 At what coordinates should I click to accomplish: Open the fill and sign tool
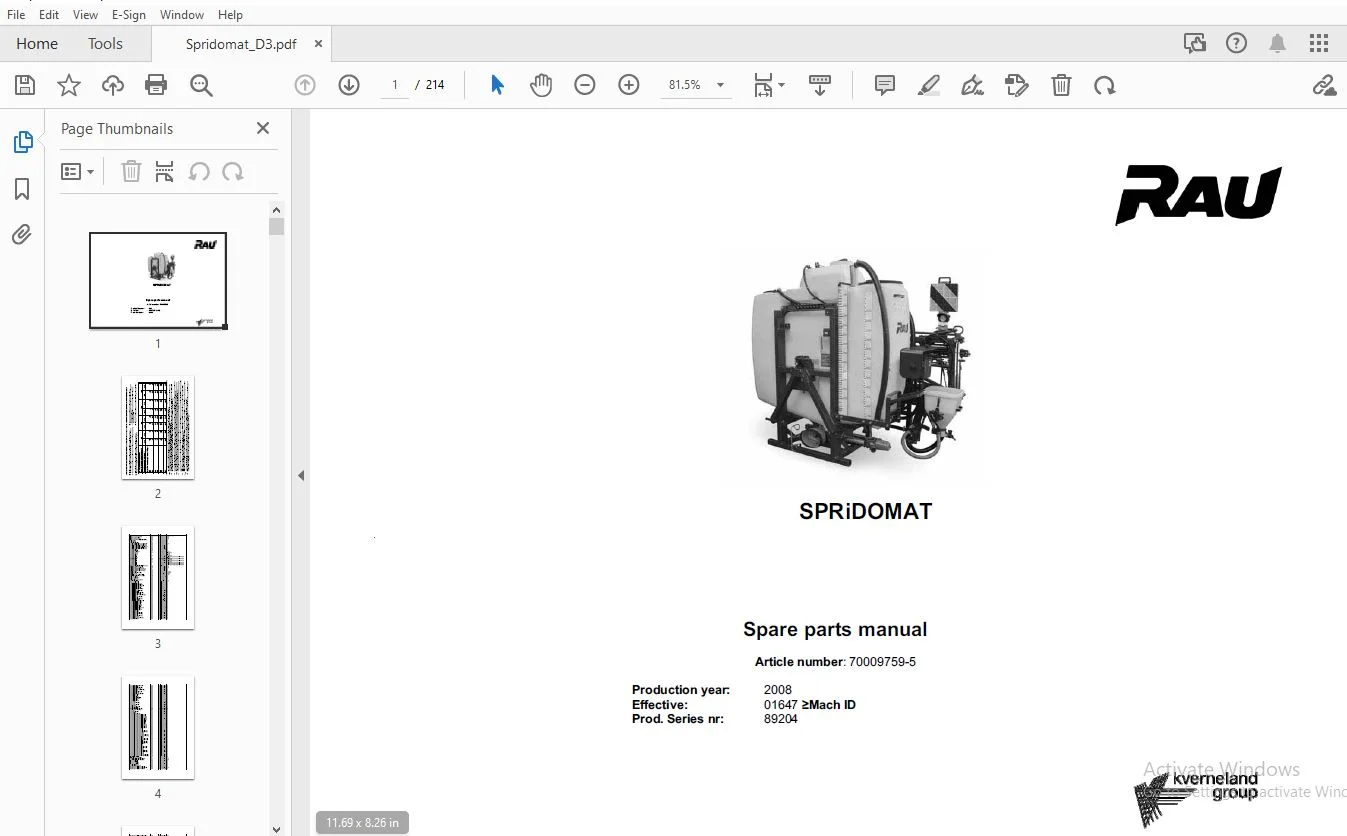point(972,85)
